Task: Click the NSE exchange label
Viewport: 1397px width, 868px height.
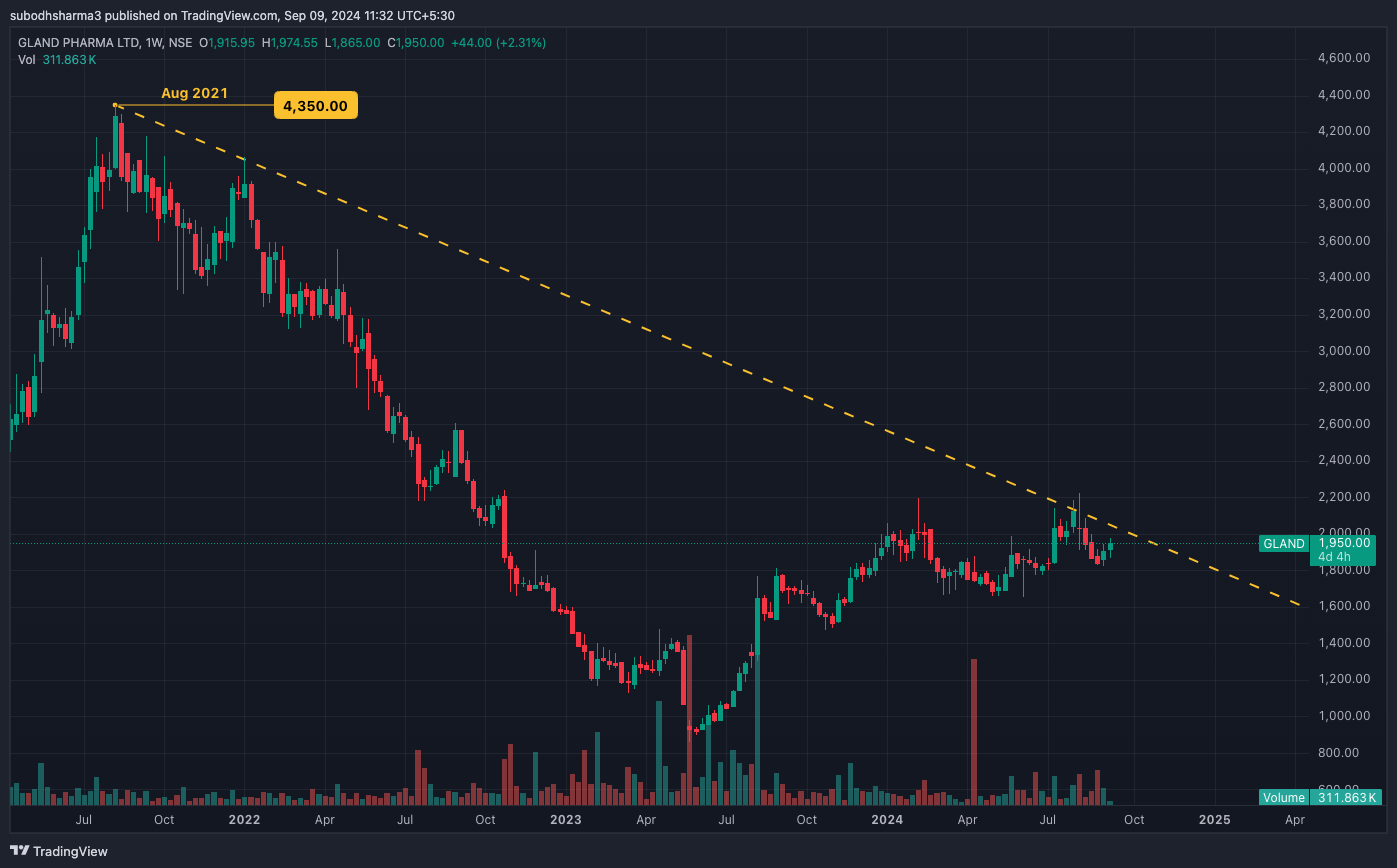Action: (183, 43)
